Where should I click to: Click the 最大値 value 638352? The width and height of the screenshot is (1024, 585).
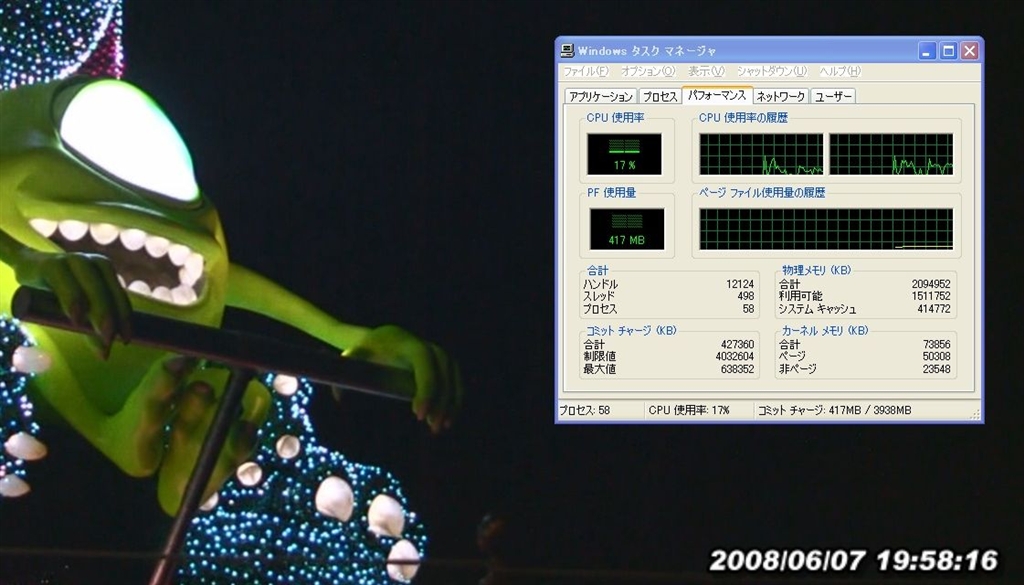pyautogui.click(x=737, y=369)
